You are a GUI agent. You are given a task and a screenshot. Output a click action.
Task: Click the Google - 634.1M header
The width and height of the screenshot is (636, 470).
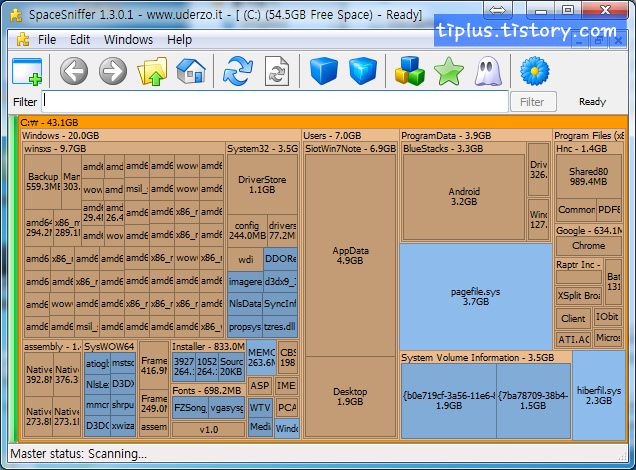pos(589,231)
